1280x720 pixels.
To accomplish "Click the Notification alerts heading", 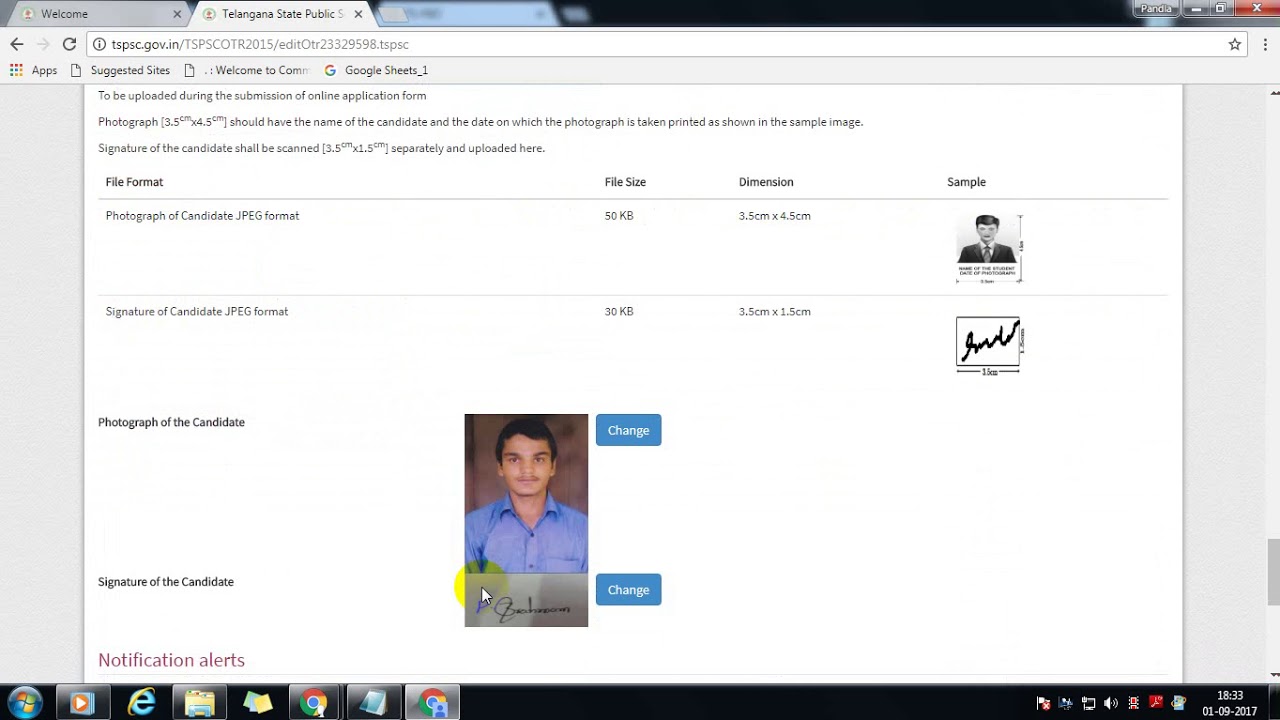I will pyautogui.click(x=171, y=660).
